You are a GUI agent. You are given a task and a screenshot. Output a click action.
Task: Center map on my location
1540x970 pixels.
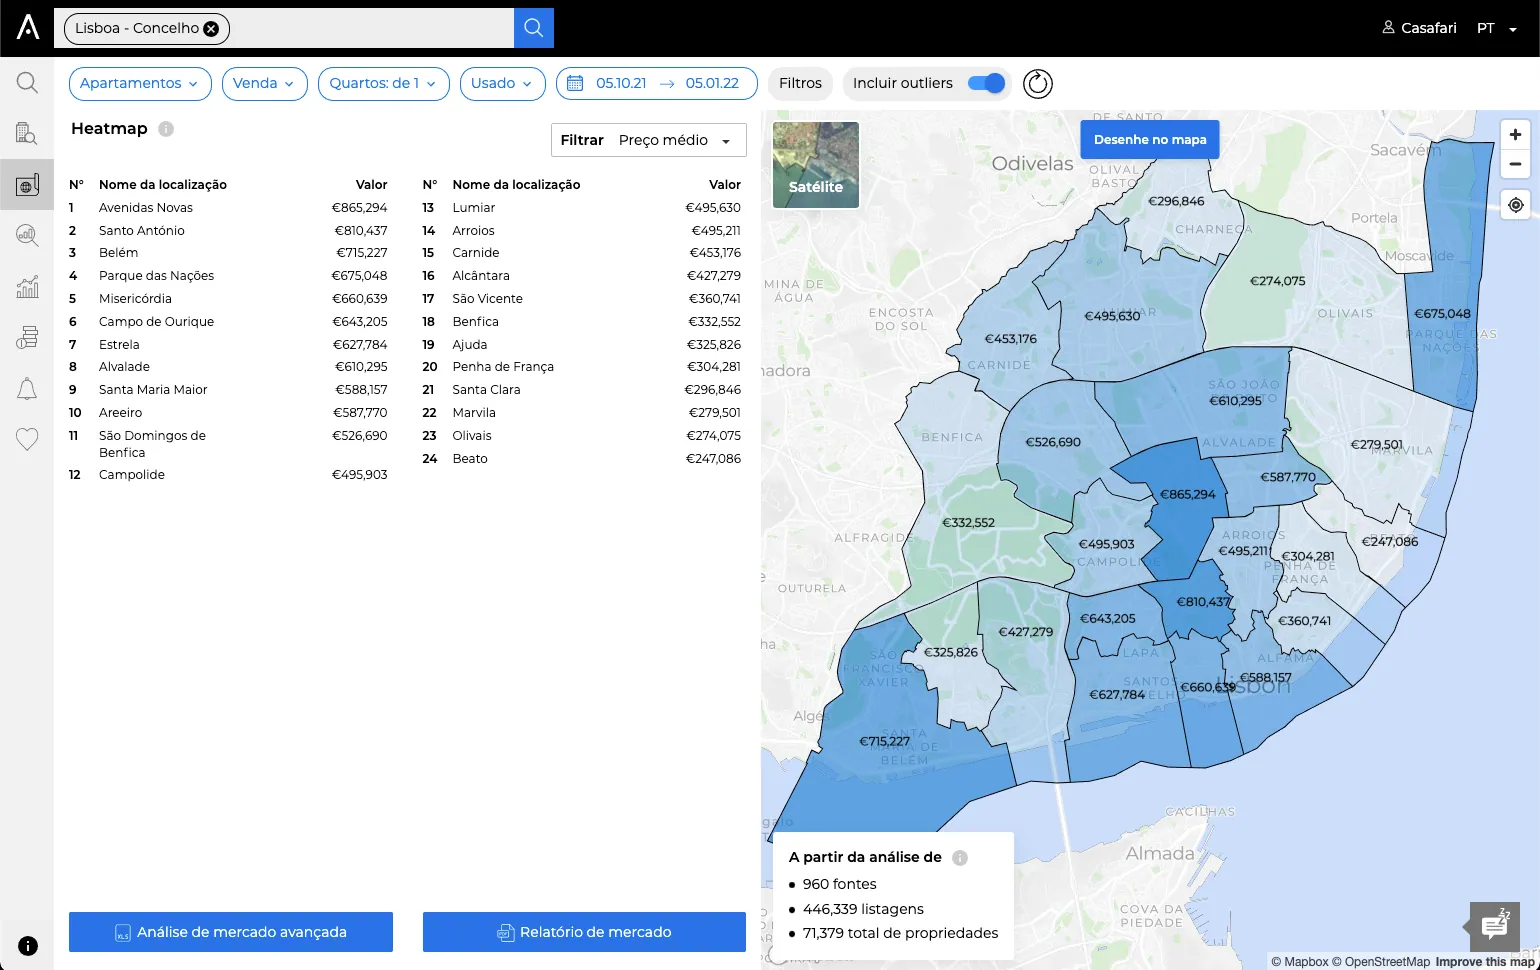pos(1516,205)
